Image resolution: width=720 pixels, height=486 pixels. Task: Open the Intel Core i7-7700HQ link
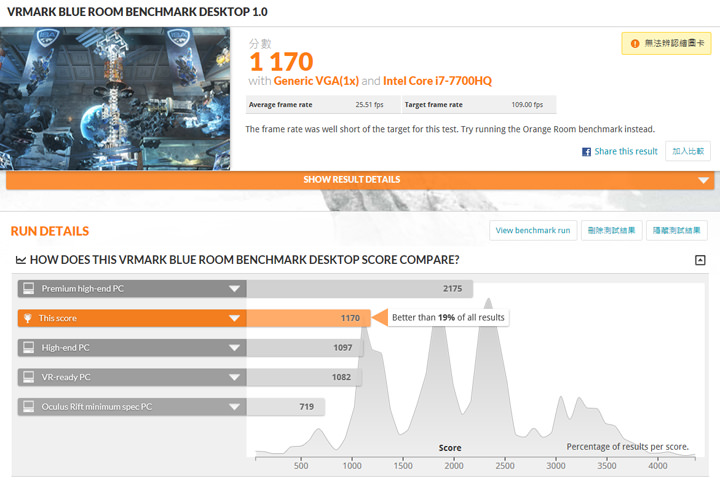pyautogui.click(x=438, y=80)
